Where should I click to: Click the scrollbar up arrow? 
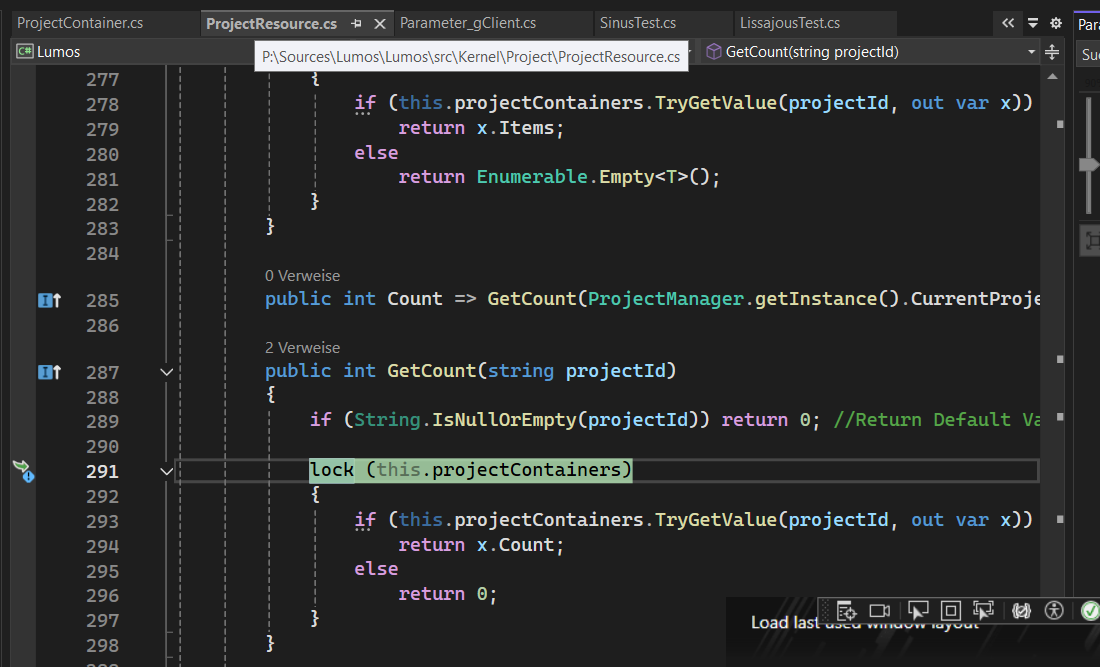click(x=1052, y=76)
